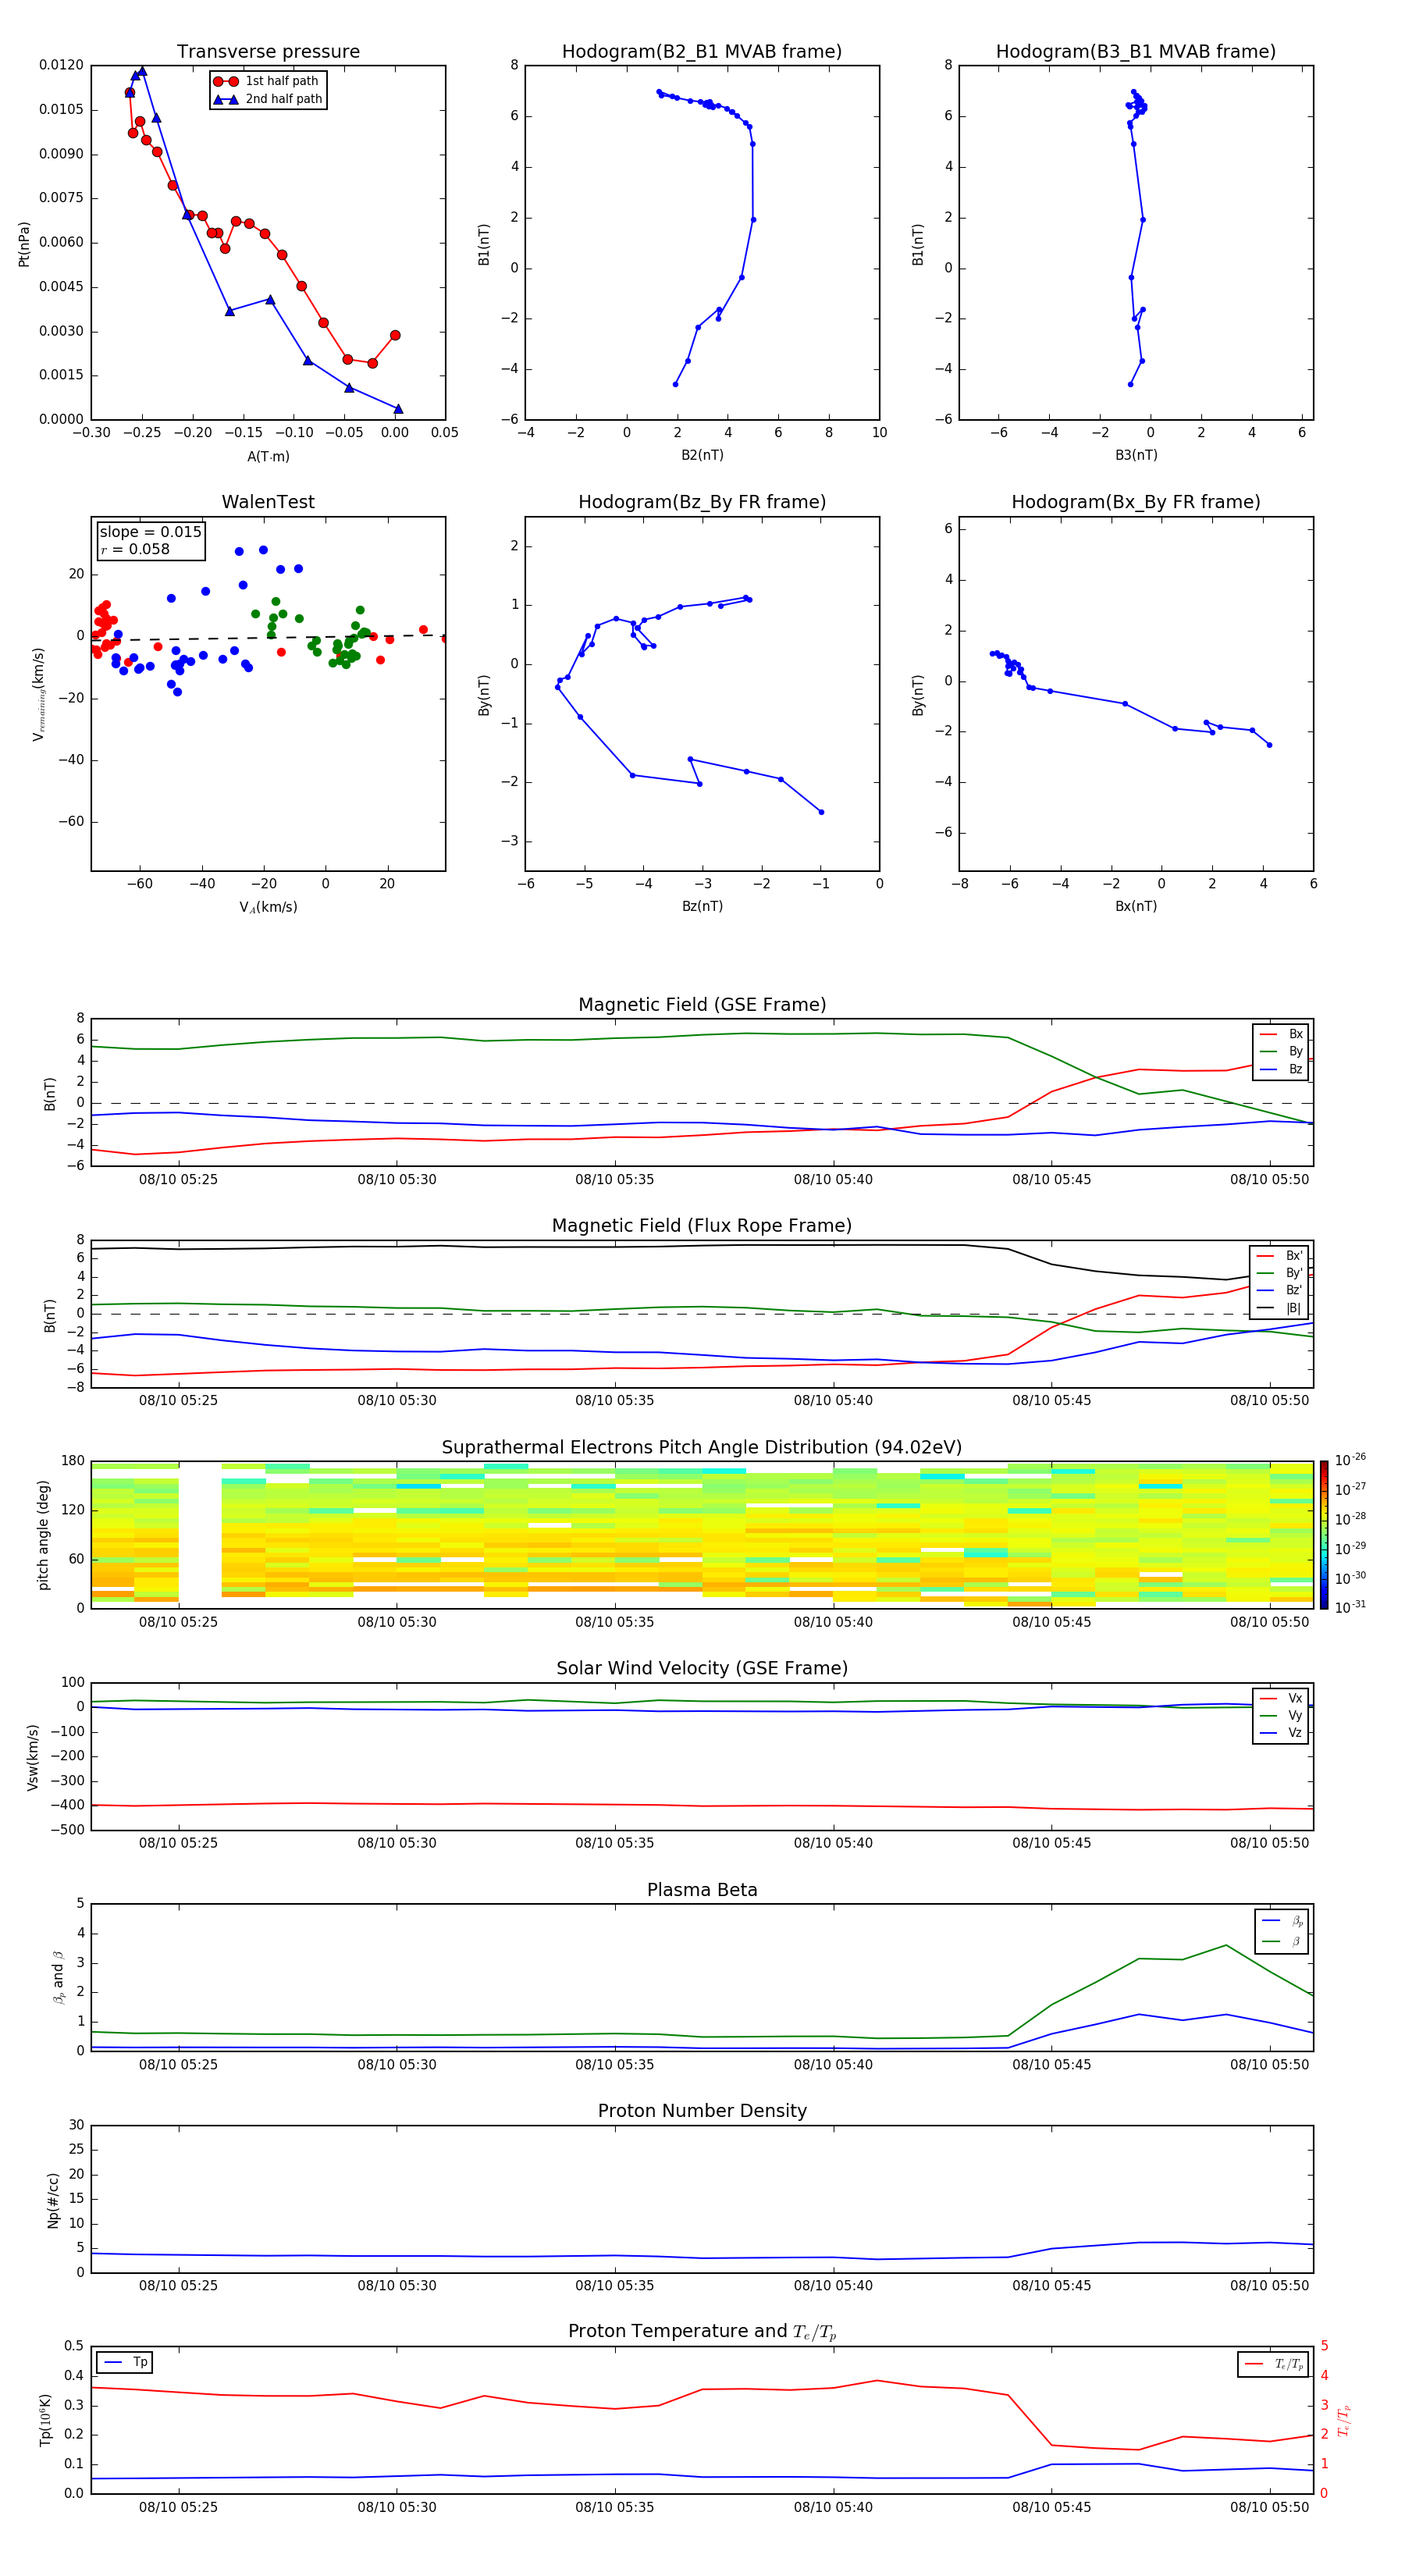
Task: Click the 'B2(nT)' x-axis label
Action: (x=702, y=455)
